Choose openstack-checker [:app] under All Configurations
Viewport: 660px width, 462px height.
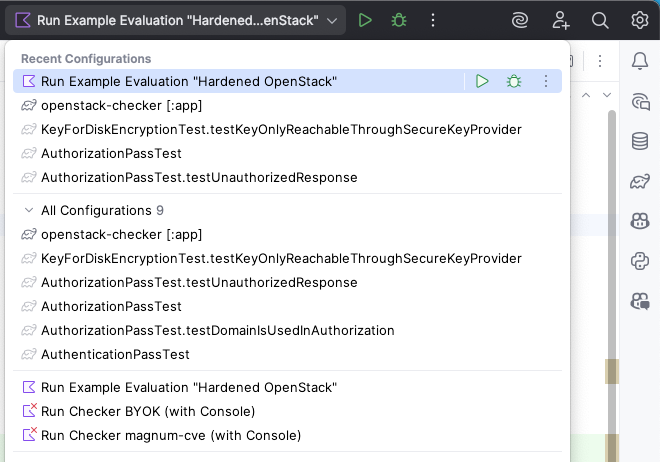(287, 234)
